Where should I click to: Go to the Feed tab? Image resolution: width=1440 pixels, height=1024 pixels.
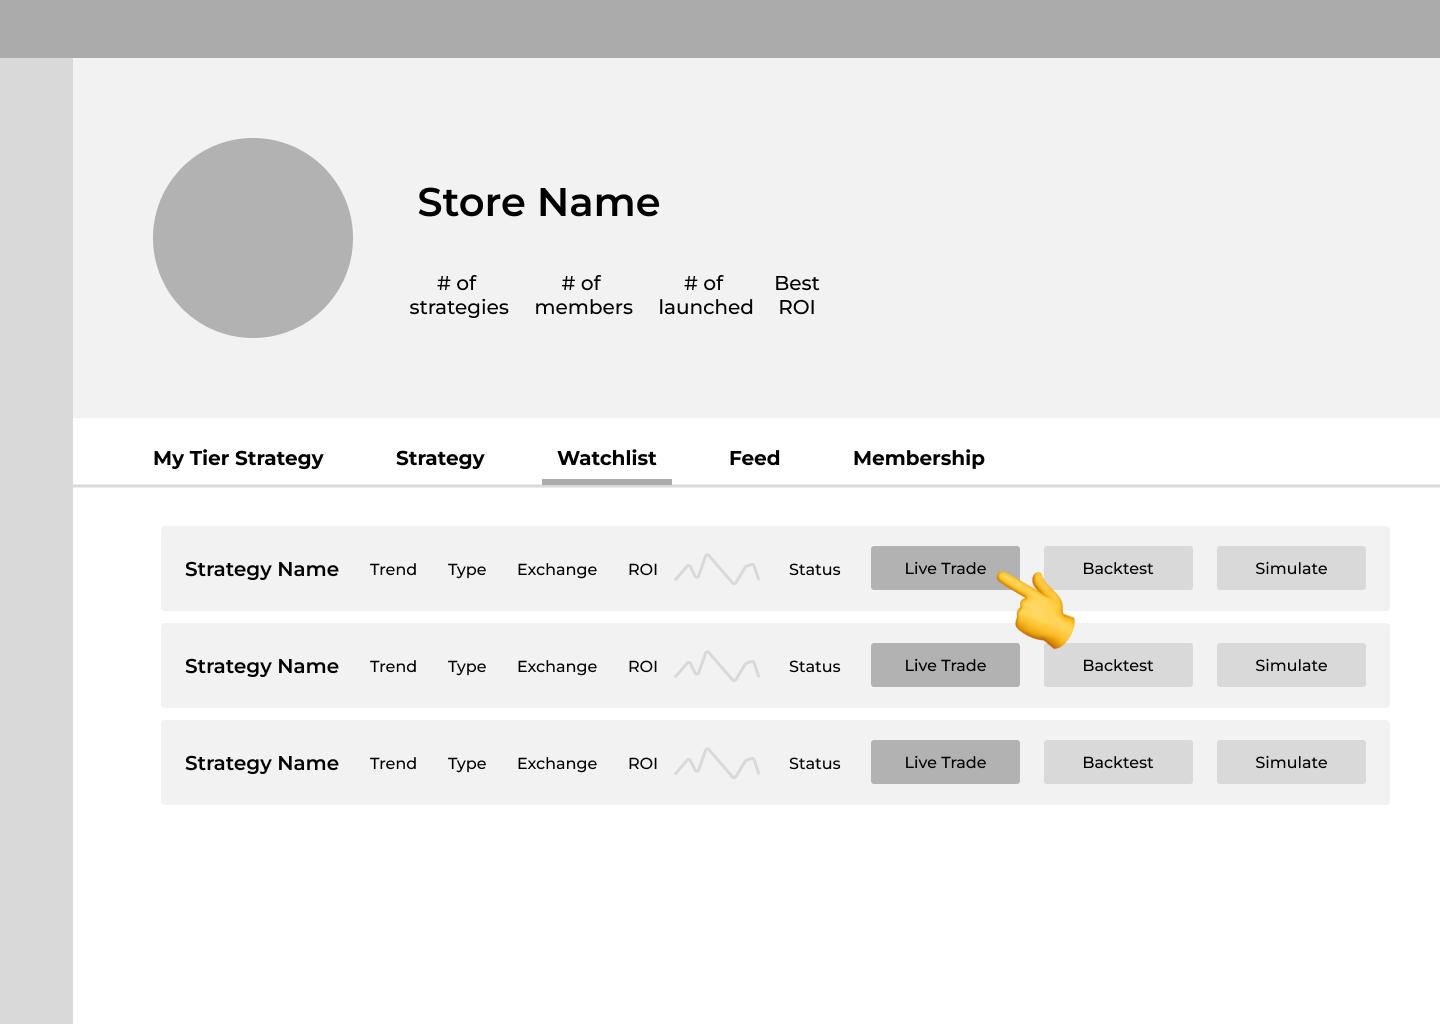pyautogui.click(x=754, y=458)
